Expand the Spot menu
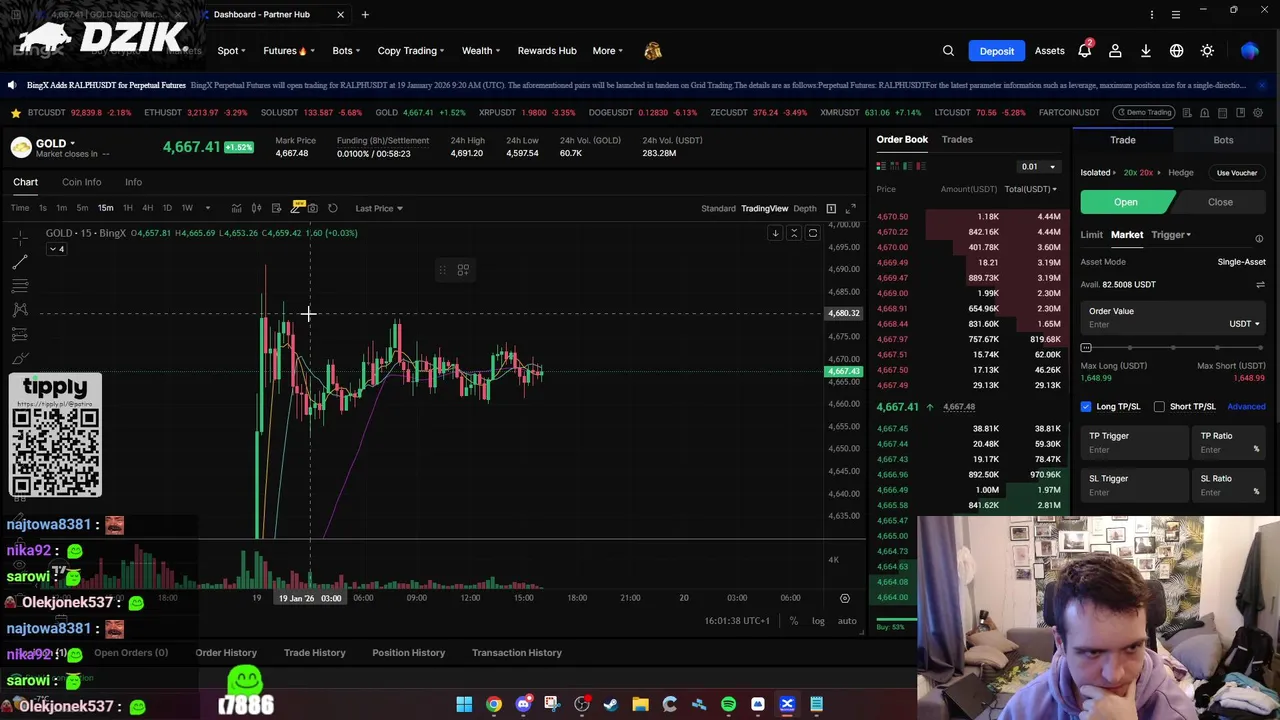Image resolution: width=1280 pixels, height=720 pixels. [x=232, y=51]
